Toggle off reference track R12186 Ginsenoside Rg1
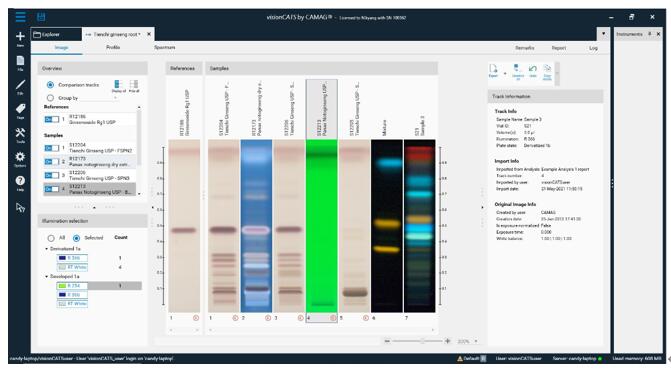This screenshot has width=671, height=369. pos(51,119)
